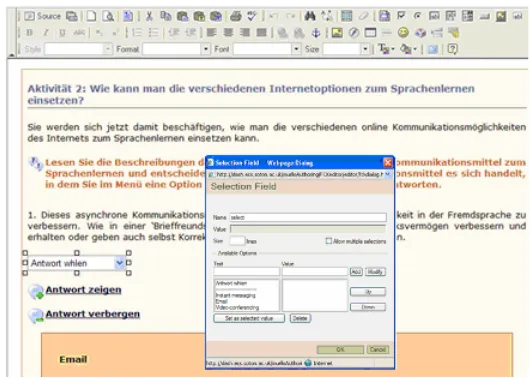Click the Replace icon
The height and width of the screenshot is (378, 530).
coord(327,16)
